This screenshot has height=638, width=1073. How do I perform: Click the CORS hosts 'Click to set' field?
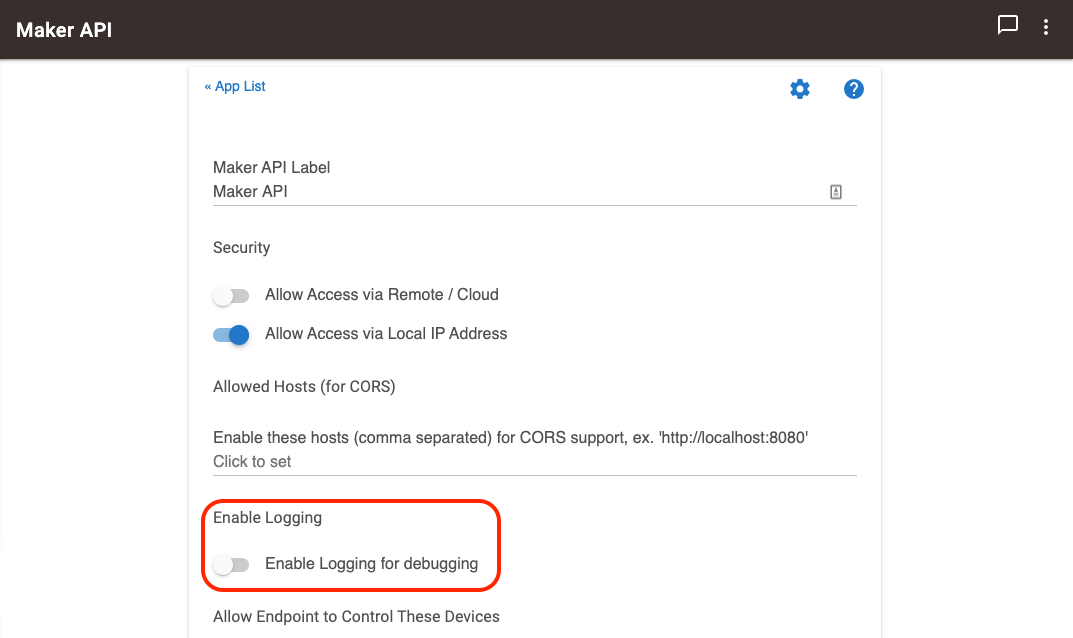click(534, 462)
